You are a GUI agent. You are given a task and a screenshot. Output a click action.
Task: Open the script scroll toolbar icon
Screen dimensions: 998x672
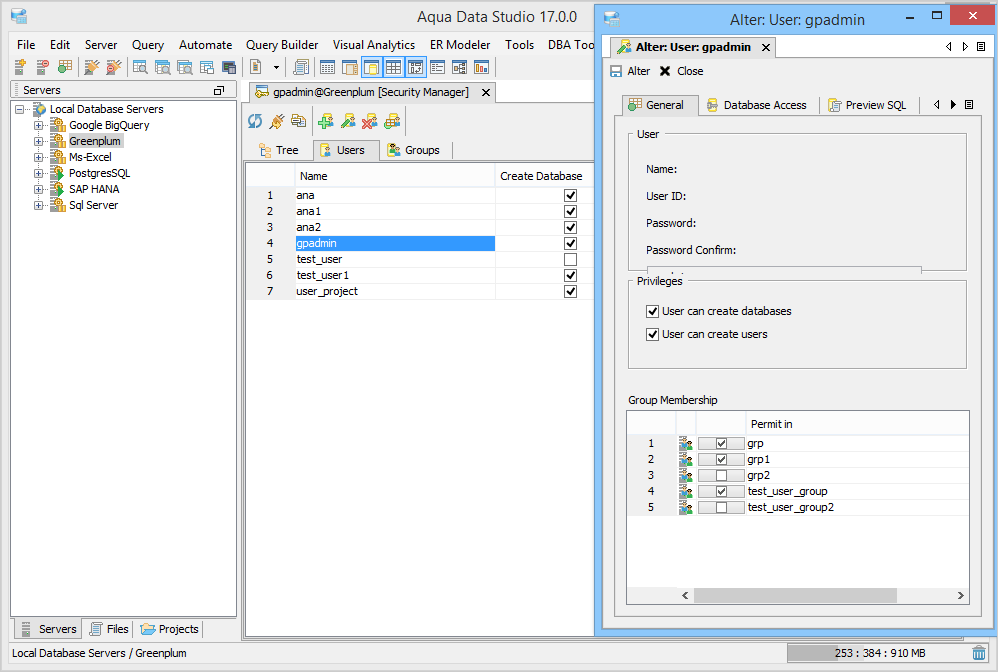[302, 67]
